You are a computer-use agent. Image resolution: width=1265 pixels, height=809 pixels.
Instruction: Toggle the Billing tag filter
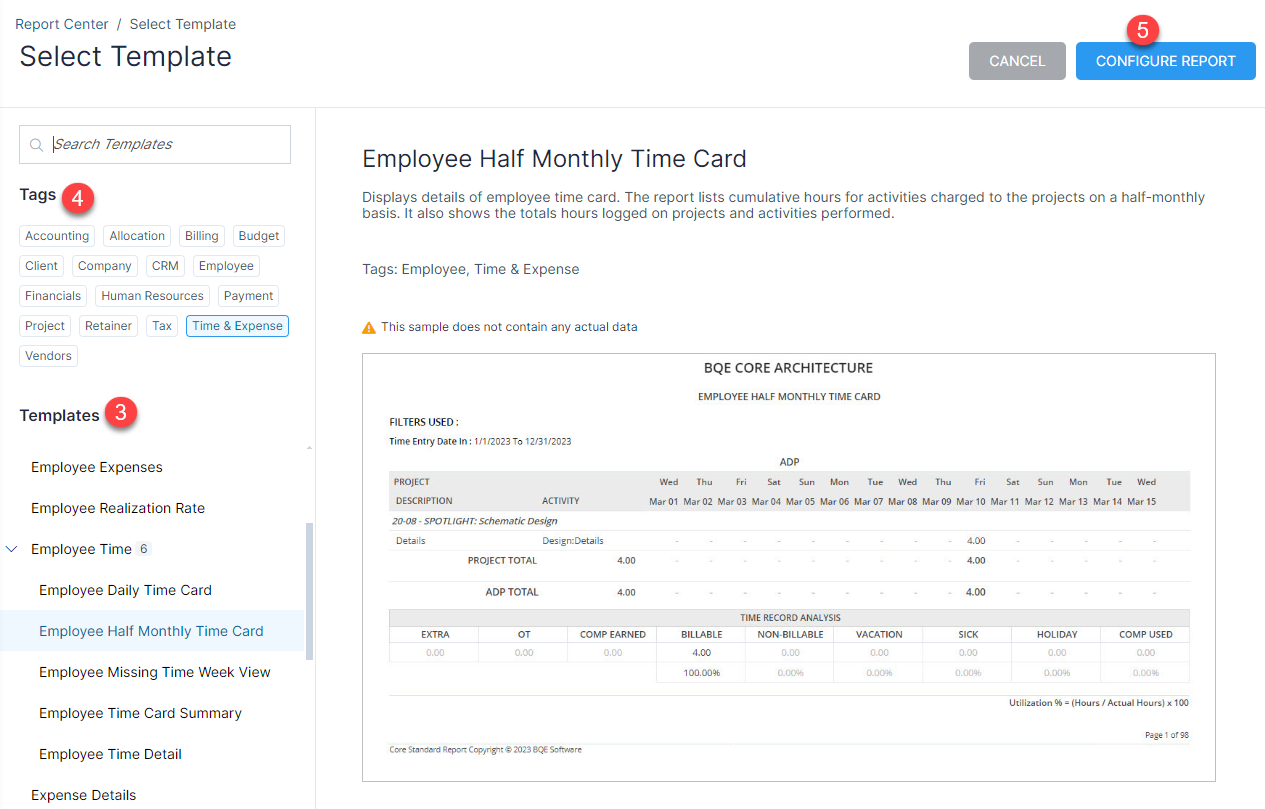(x=201, y=235)
